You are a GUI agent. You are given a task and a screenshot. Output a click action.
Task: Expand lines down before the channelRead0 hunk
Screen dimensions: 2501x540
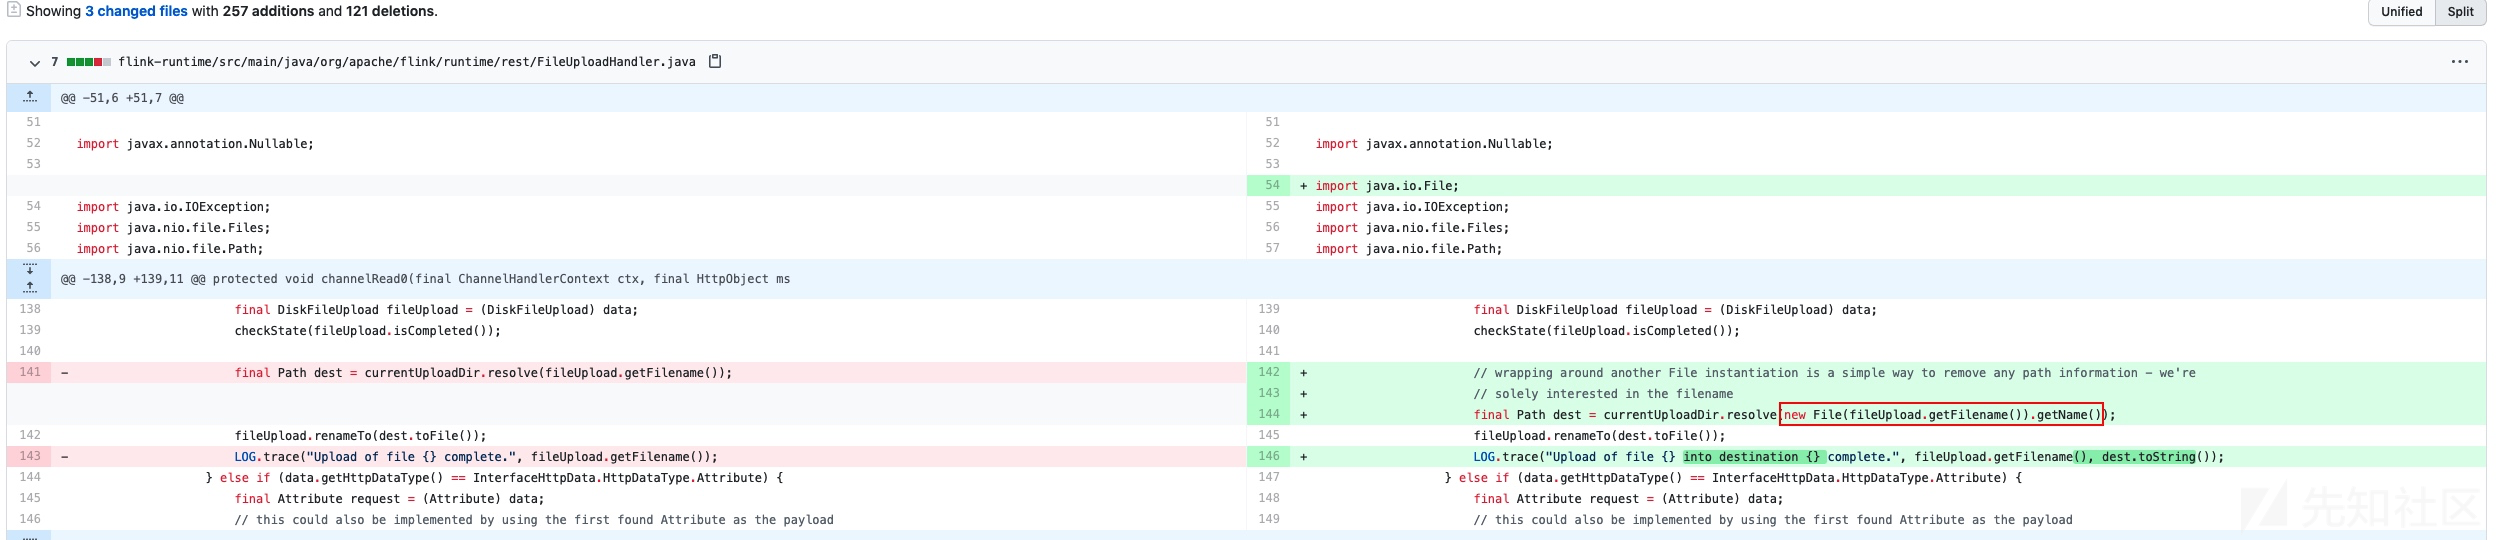click(x=30, y=269)
